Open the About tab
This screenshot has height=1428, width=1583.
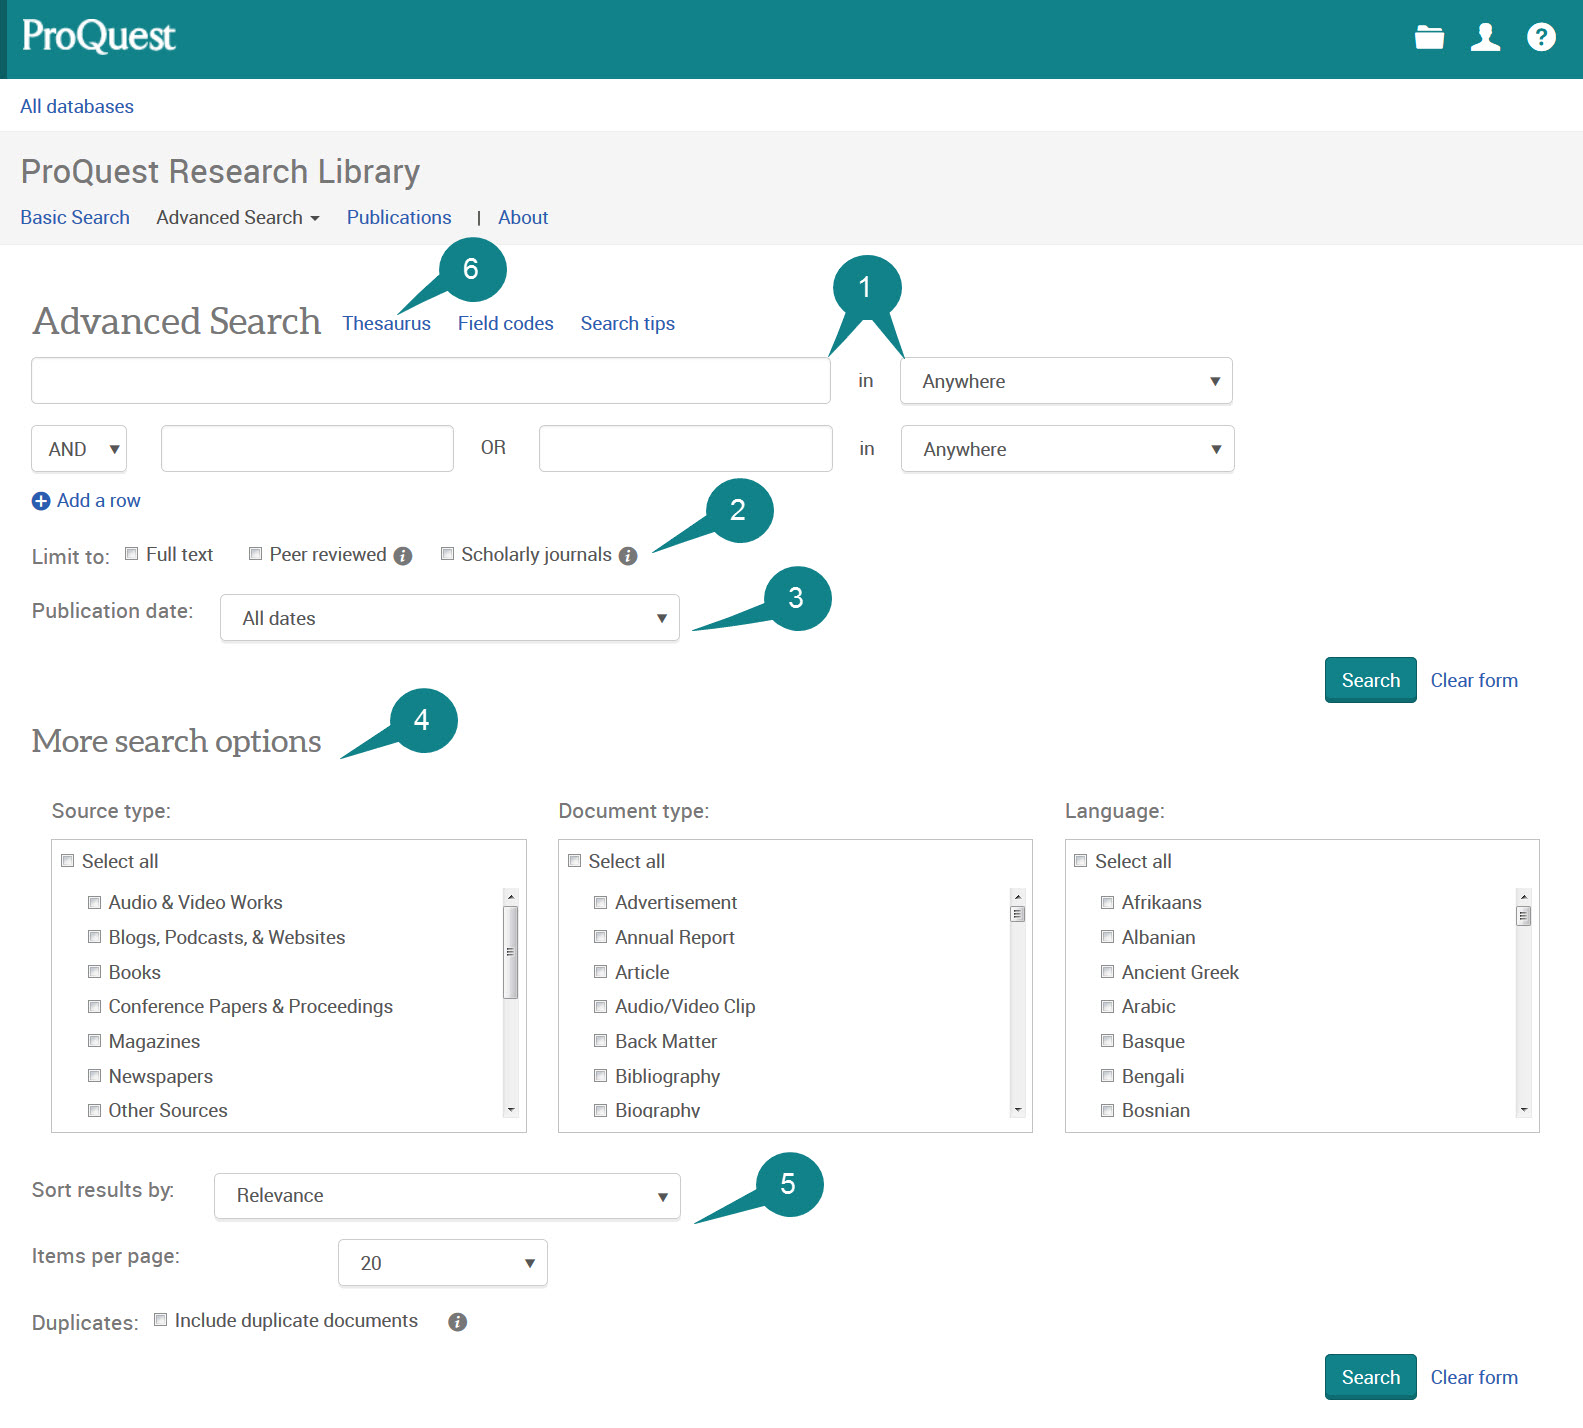point(523,217)
